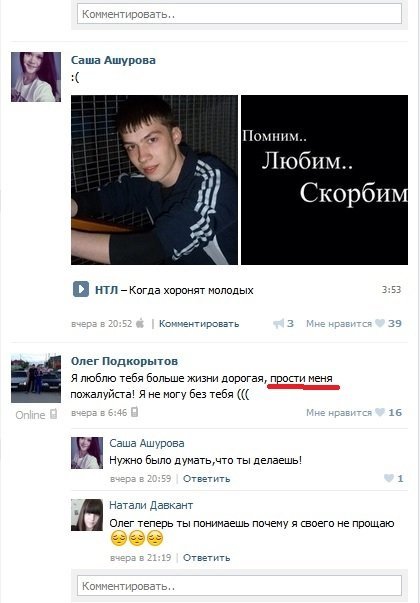Like Олег Подкорытов's post heart icon

[380, 412]
